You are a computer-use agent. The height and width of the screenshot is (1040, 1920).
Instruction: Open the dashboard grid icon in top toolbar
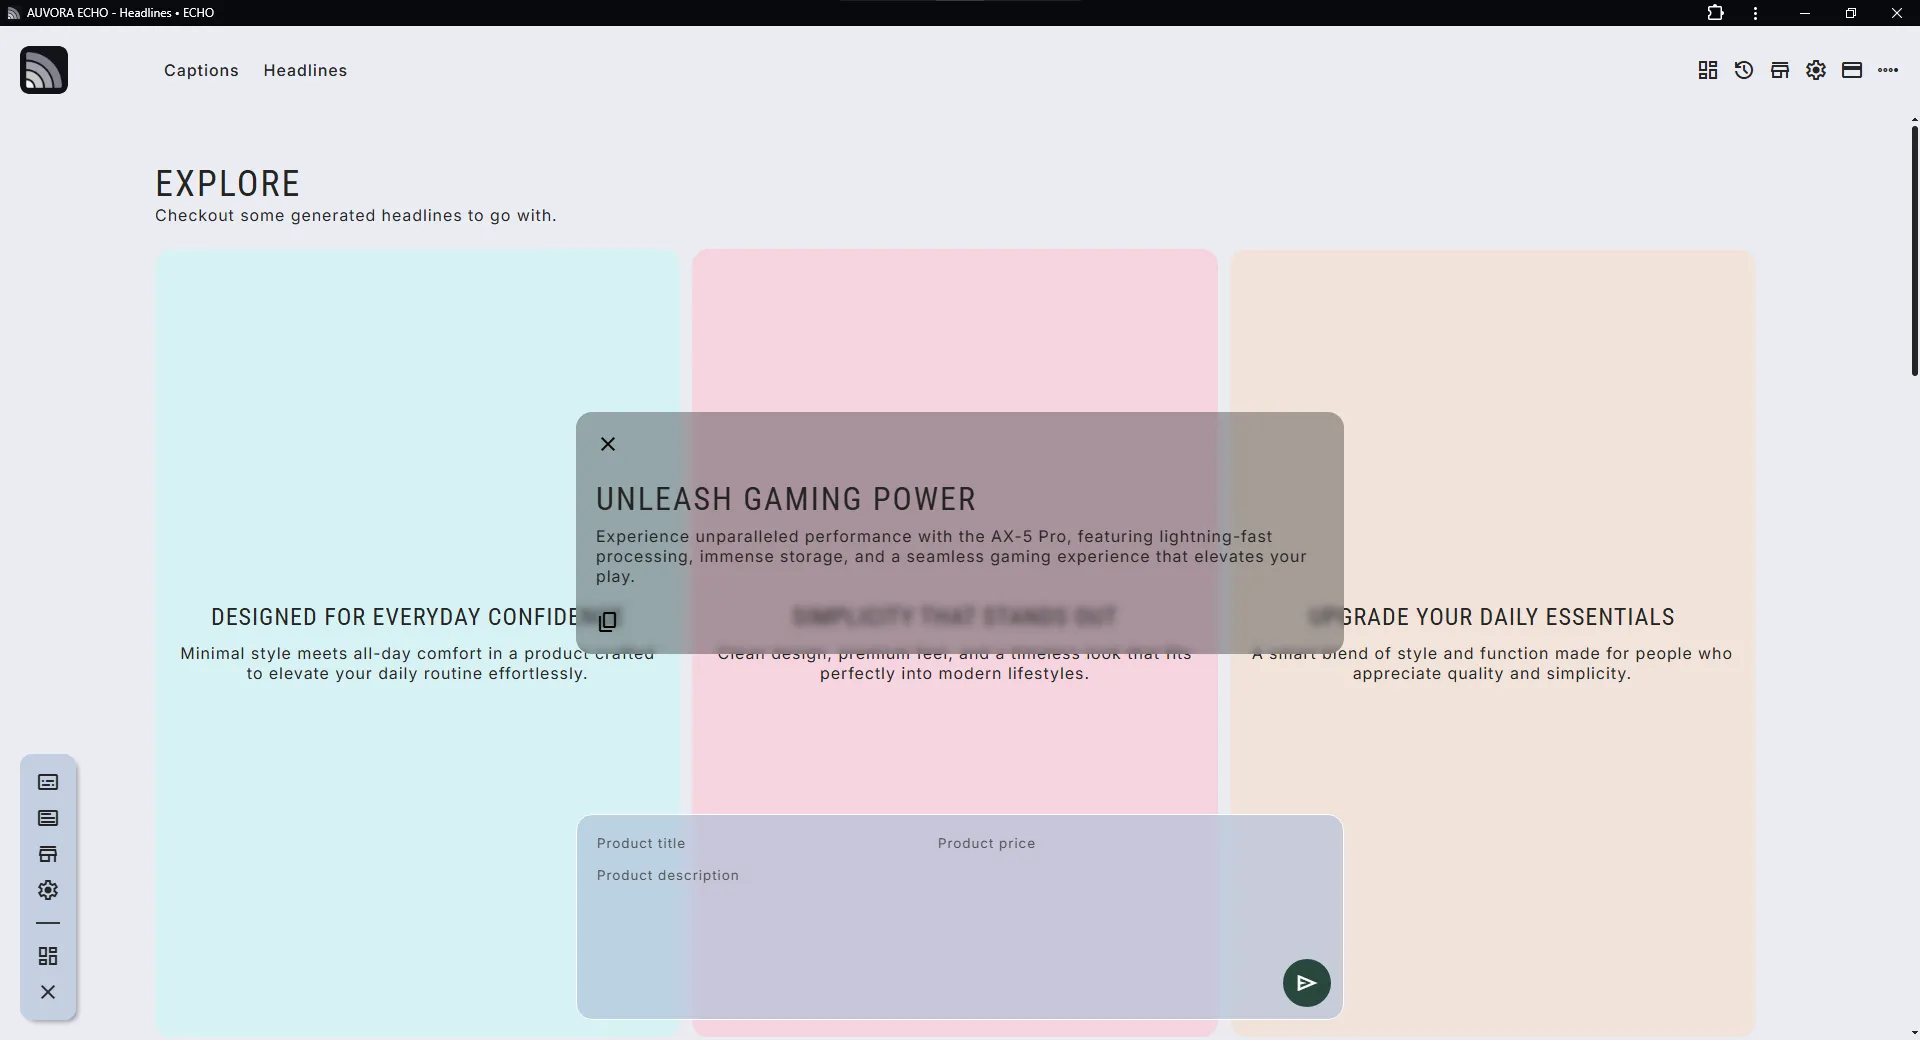pos(1708,70)
